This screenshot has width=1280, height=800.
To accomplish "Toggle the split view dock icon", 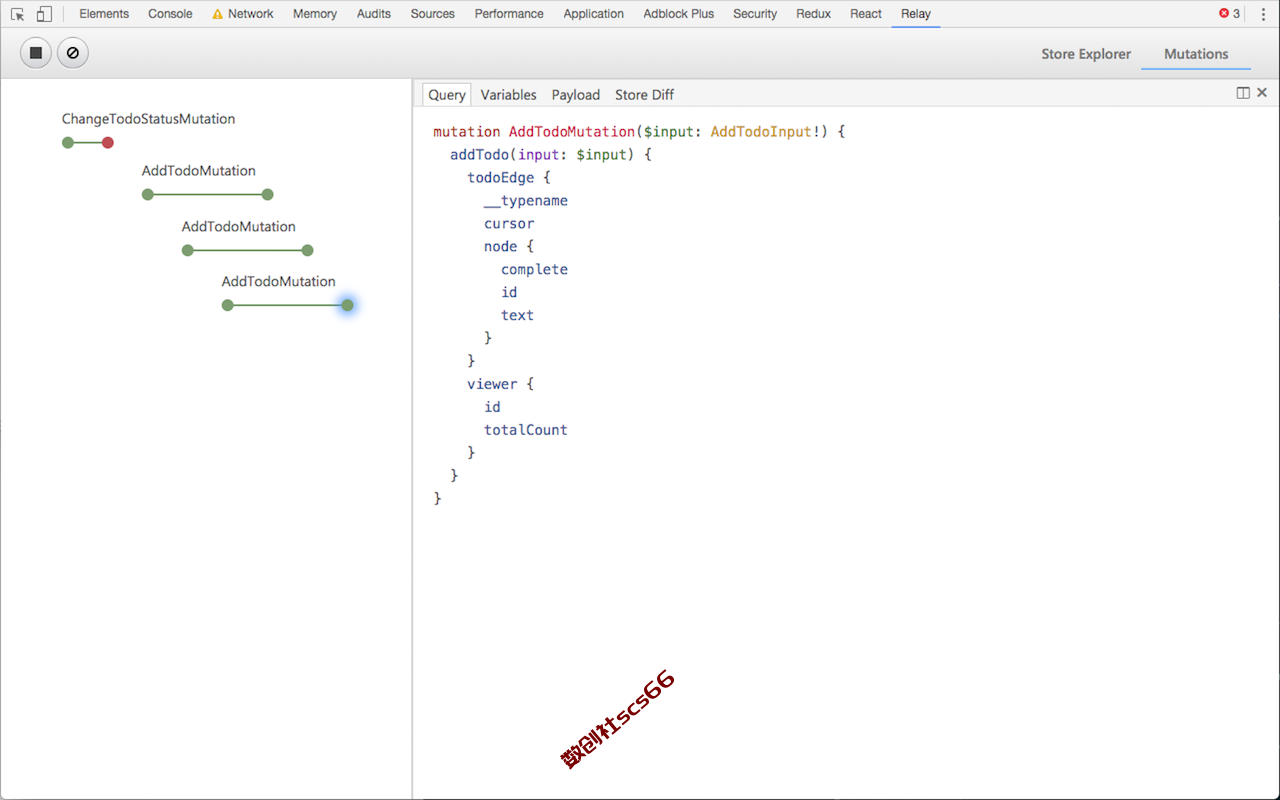I will point(1243,93).
